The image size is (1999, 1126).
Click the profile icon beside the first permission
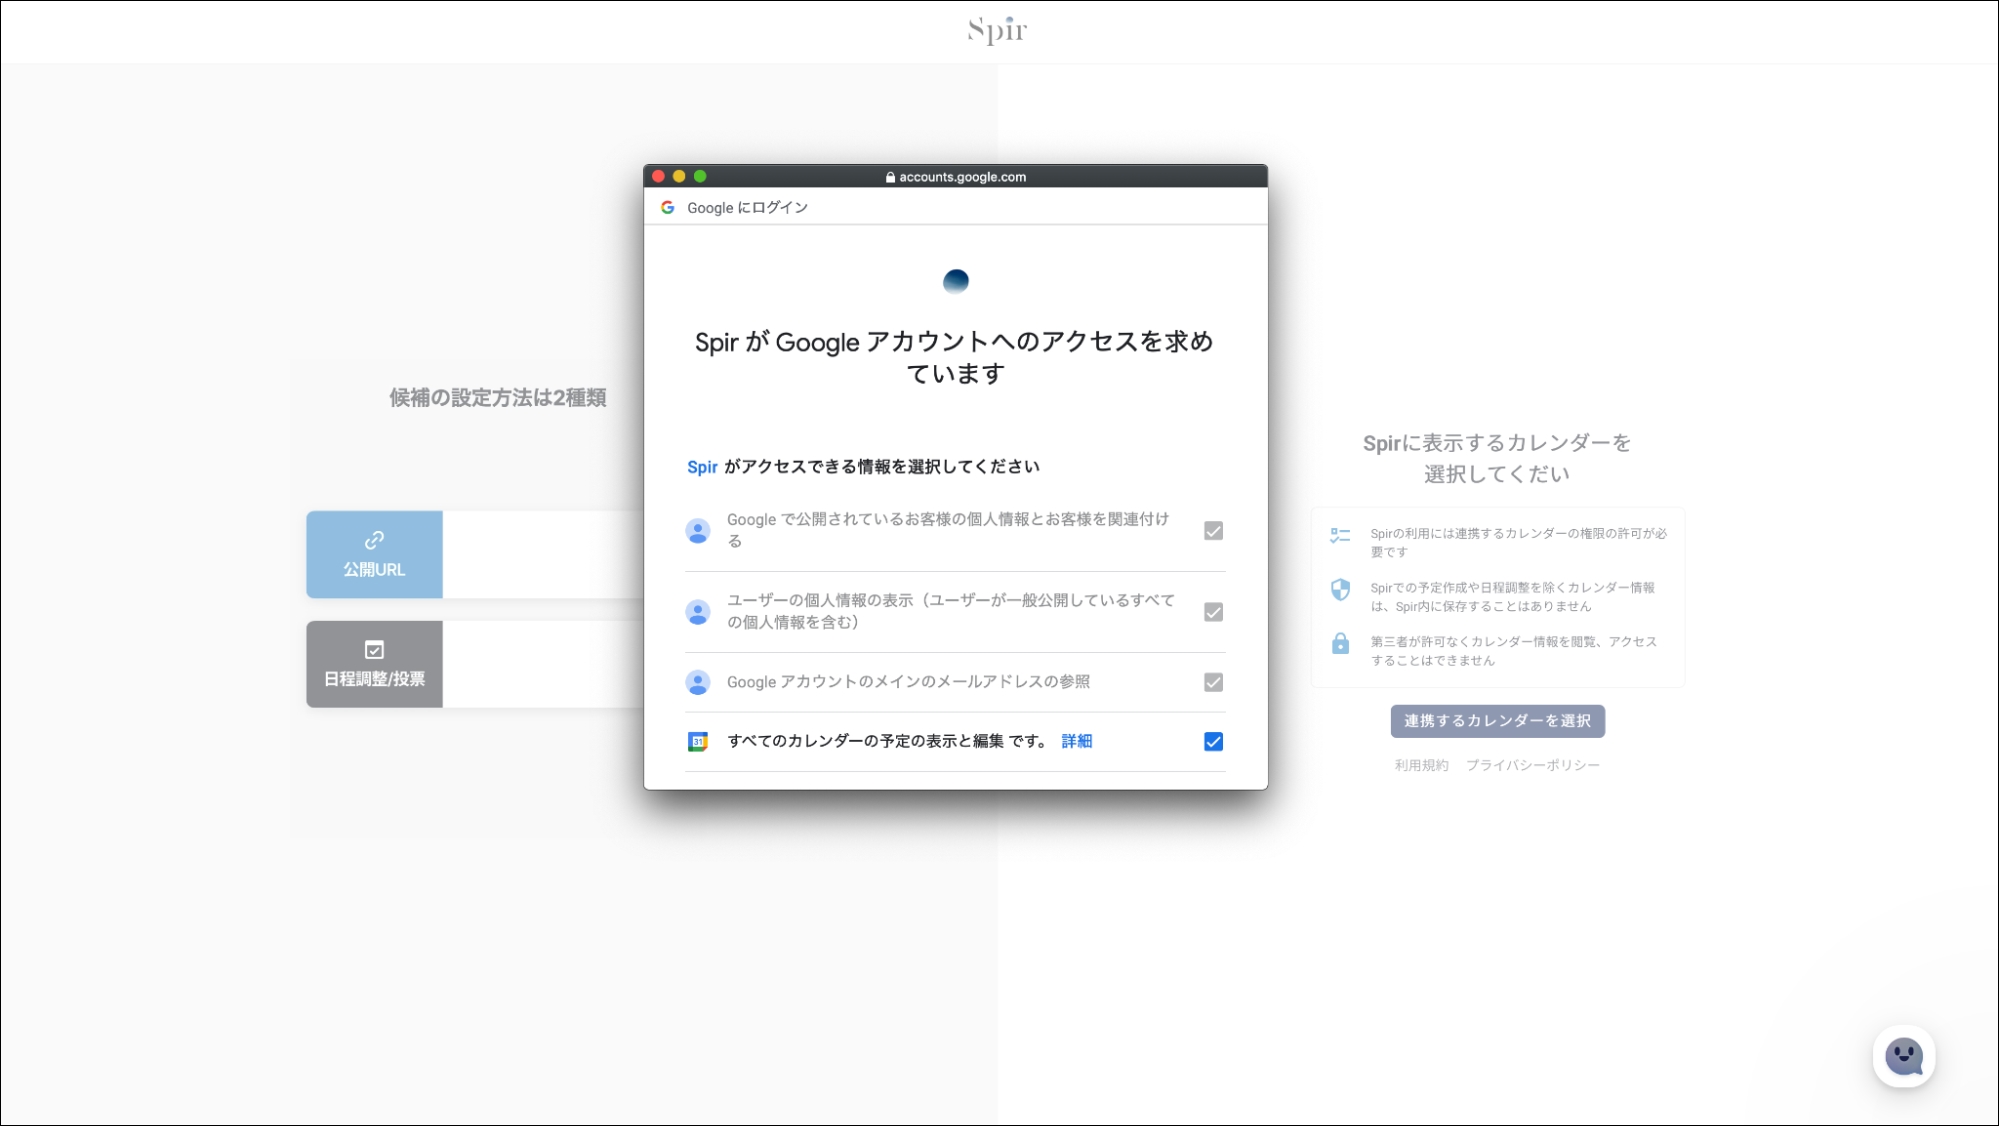tap(696, 531)
